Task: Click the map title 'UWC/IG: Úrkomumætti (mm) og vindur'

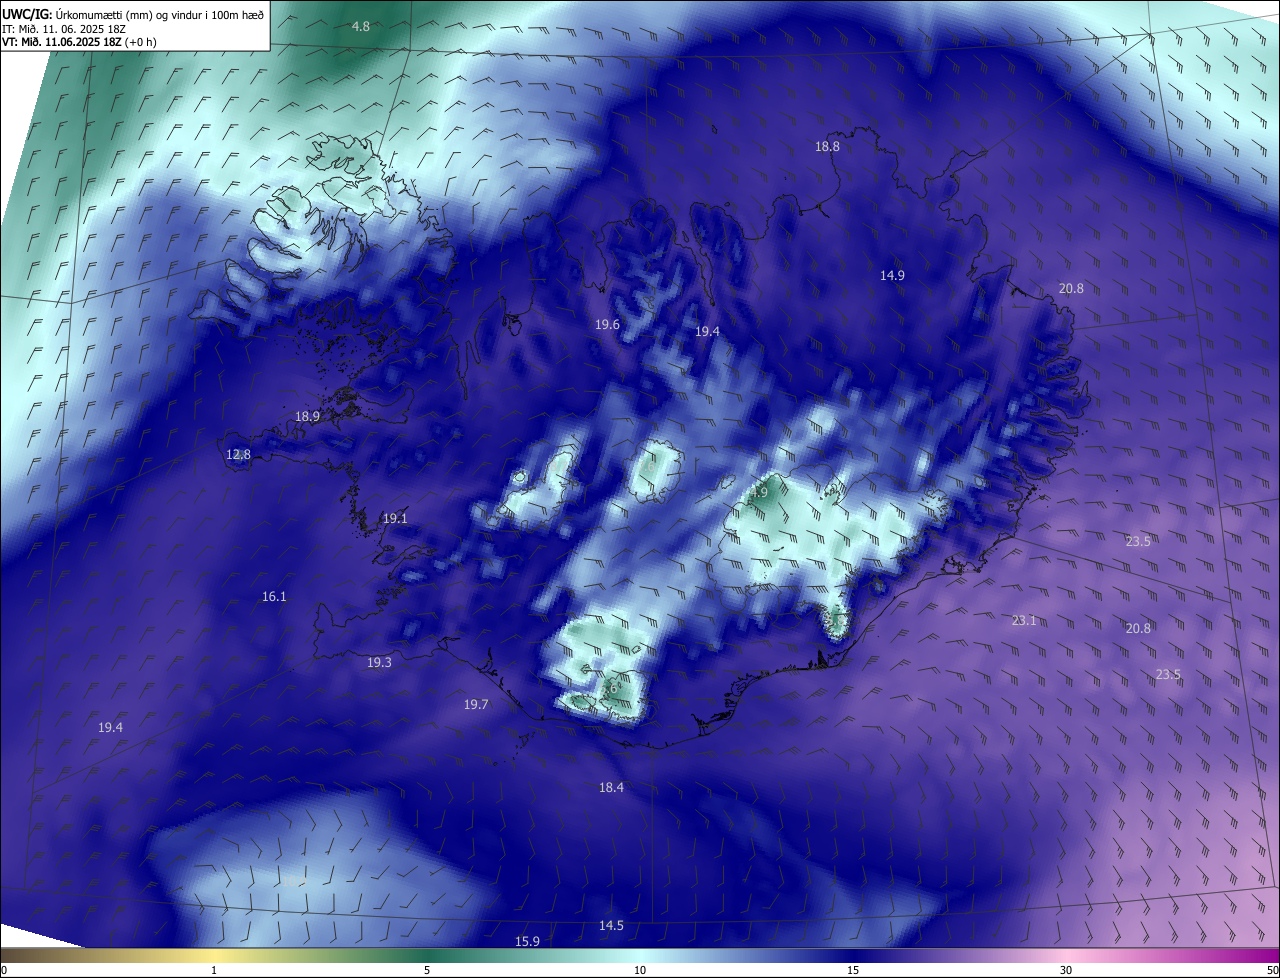Action: [133, 14]
